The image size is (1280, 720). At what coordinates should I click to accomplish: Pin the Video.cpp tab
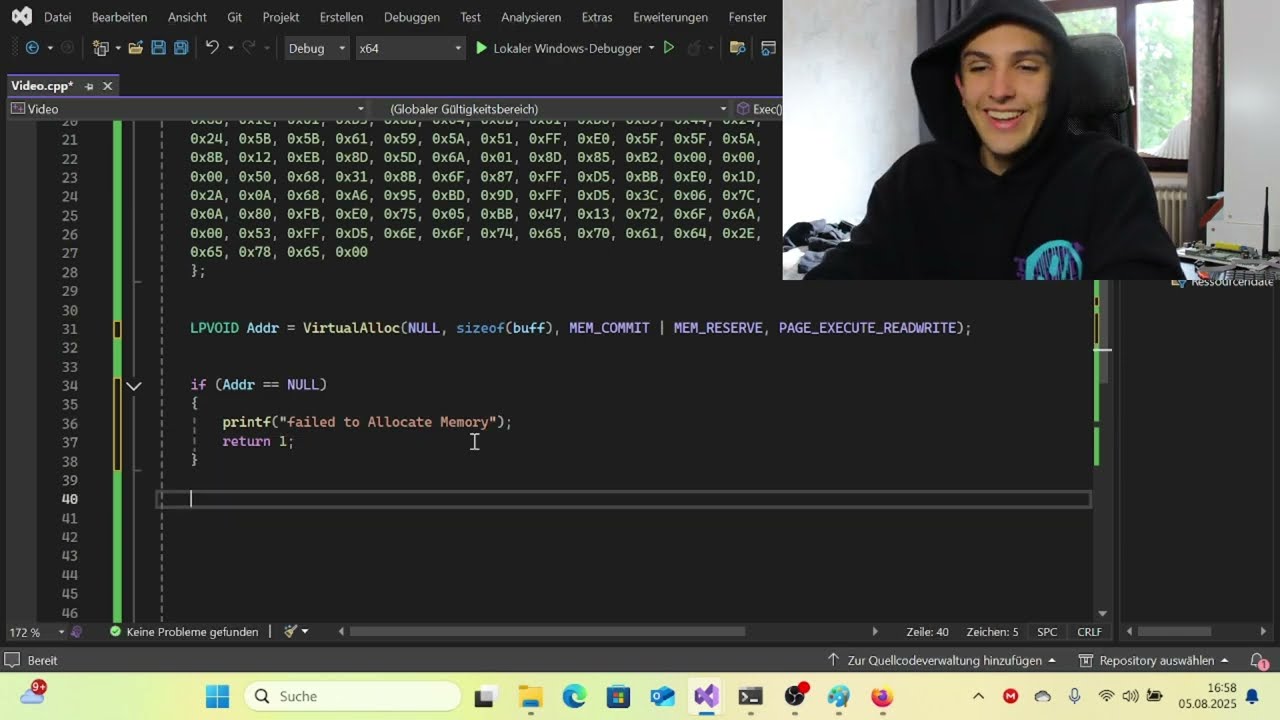(89, 86)
